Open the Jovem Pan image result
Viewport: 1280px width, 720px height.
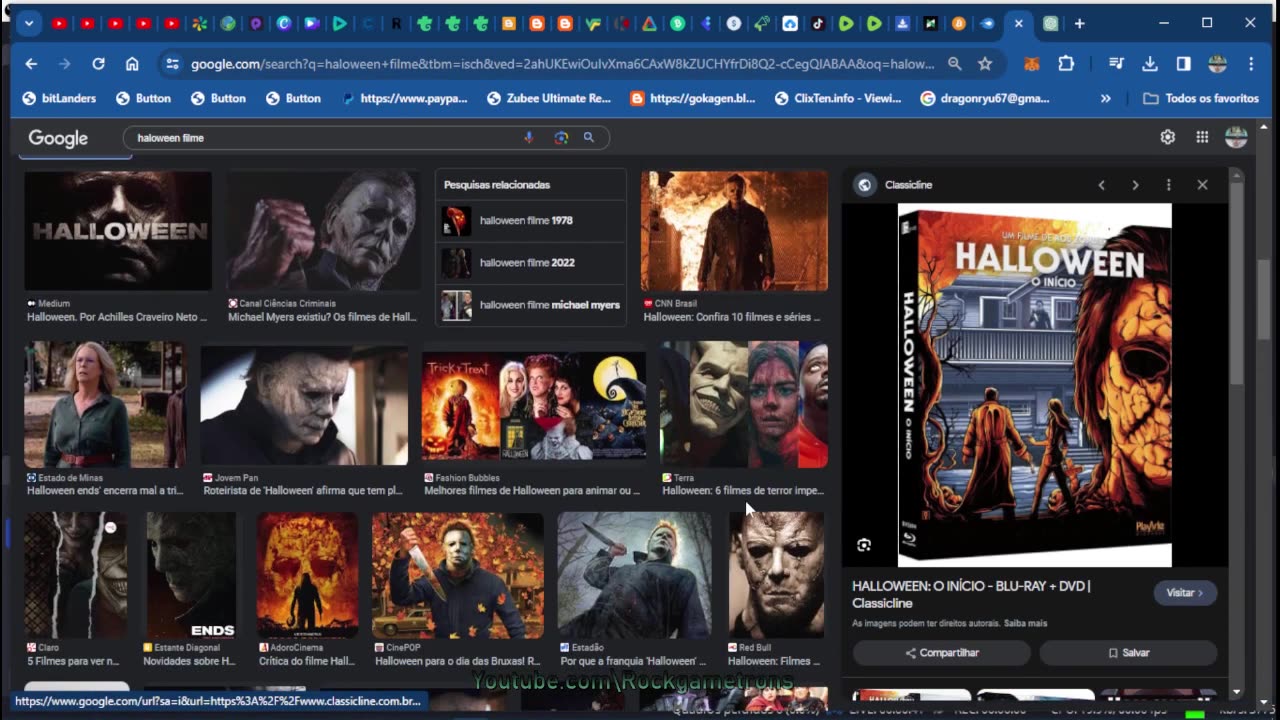[304, 405]
